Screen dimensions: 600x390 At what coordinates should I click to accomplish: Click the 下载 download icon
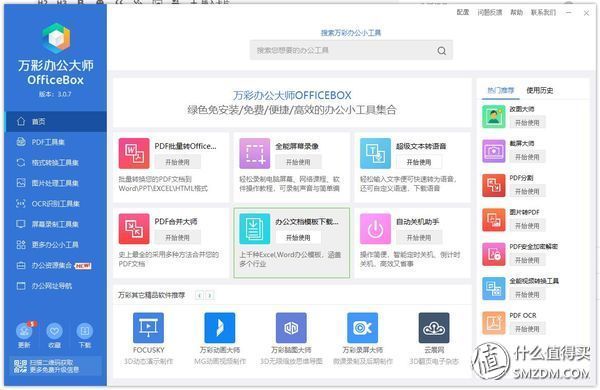pyautogui.click(x=85, y=331)
